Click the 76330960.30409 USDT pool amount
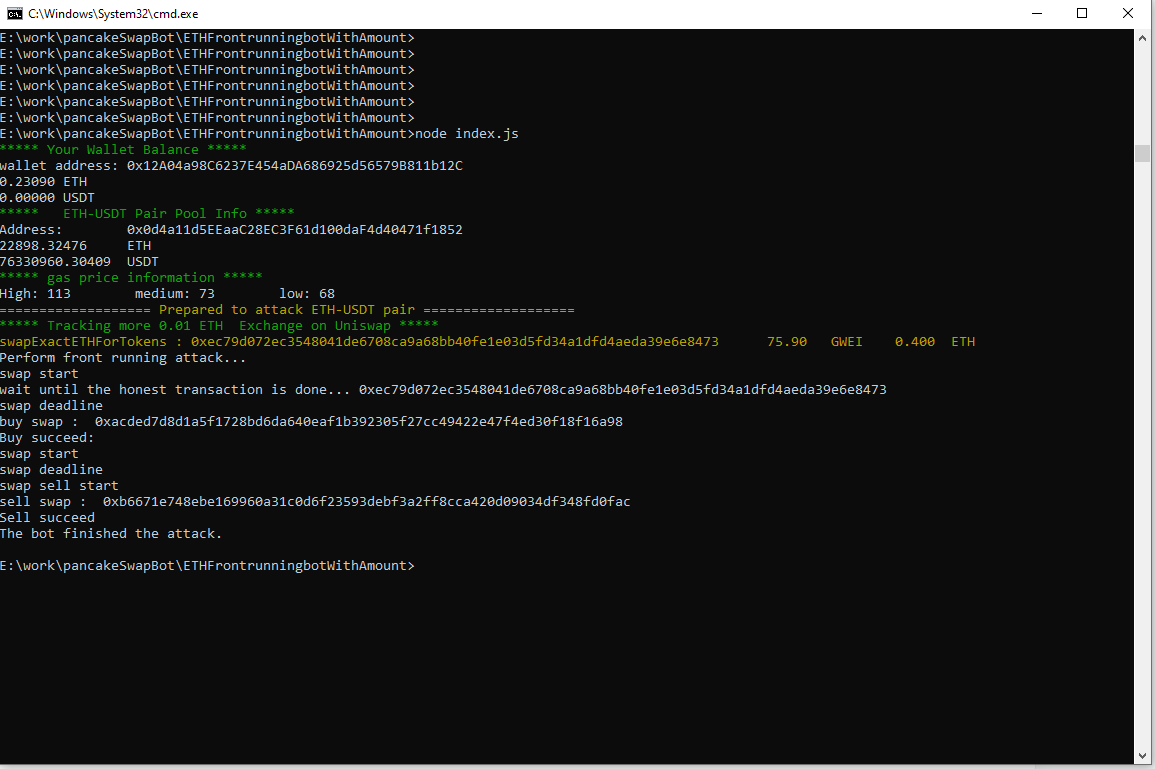Screen dimensions: 1155x769 (79, 262)
